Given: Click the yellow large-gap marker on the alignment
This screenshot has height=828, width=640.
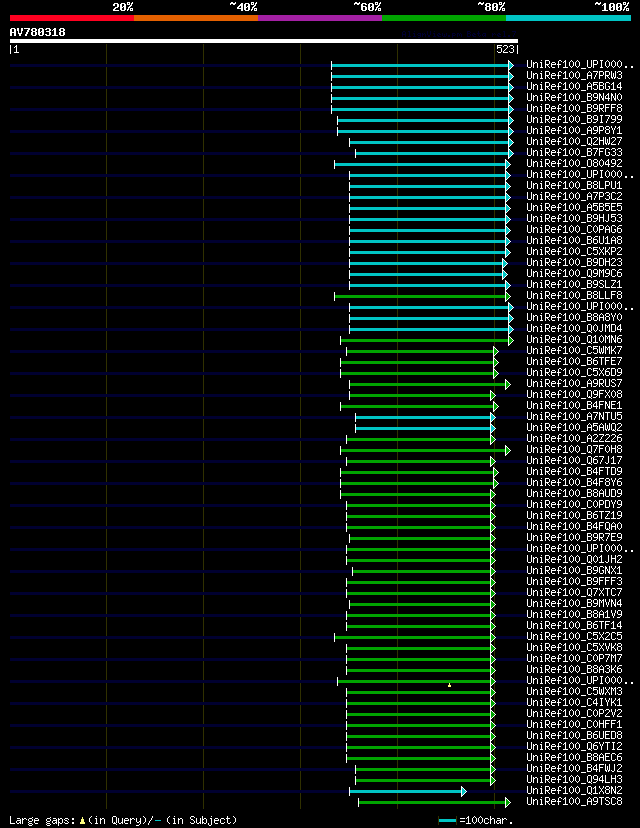Looking at the screenshot, I should click(x=449, y=685).
